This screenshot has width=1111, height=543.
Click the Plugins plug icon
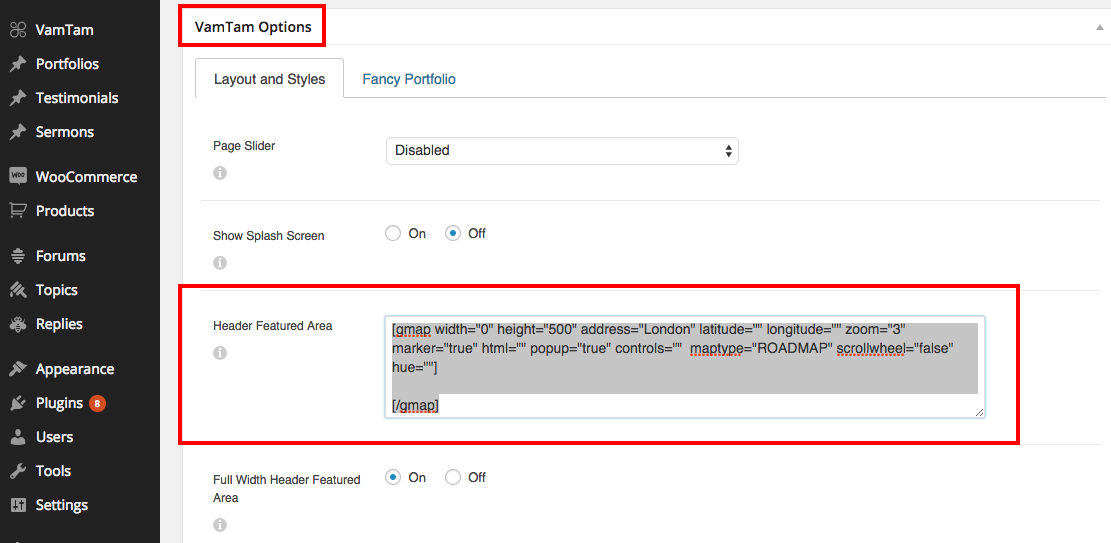coord(18,403)
